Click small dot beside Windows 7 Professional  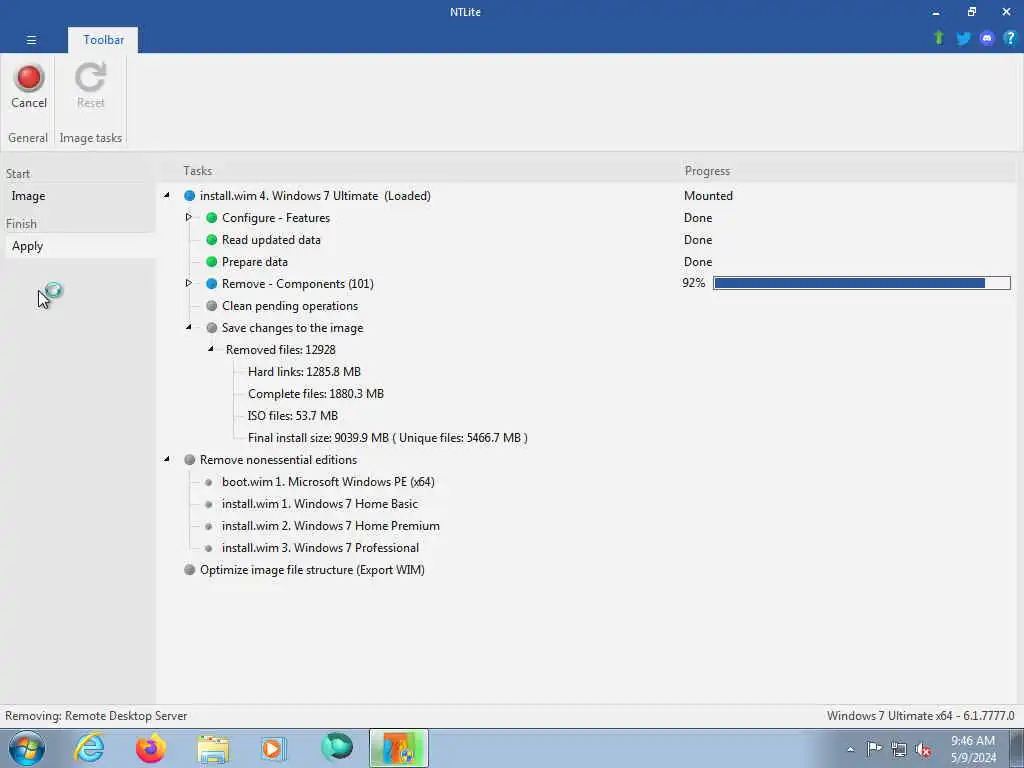(x=209, y=549)
